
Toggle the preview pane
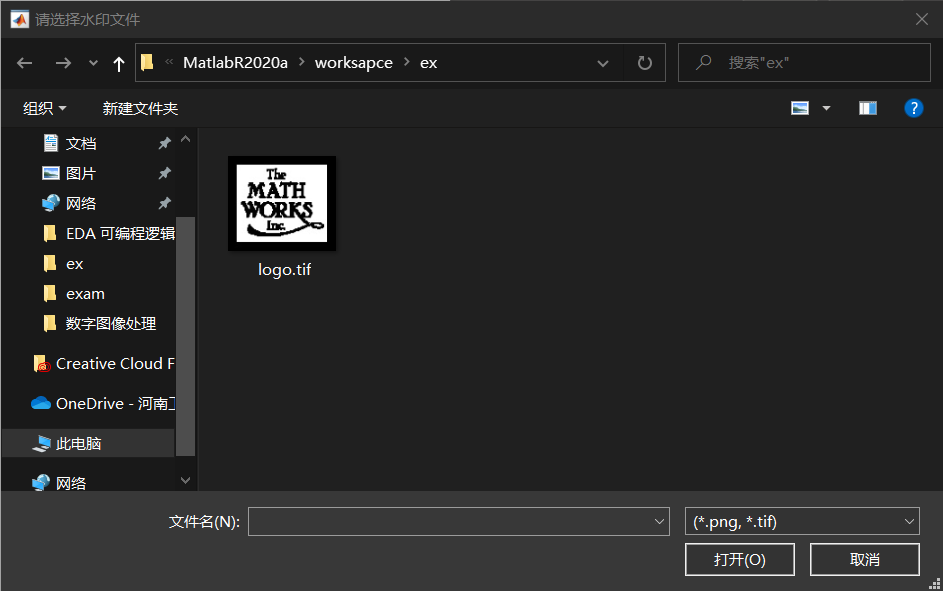click(x=868, y=108)
